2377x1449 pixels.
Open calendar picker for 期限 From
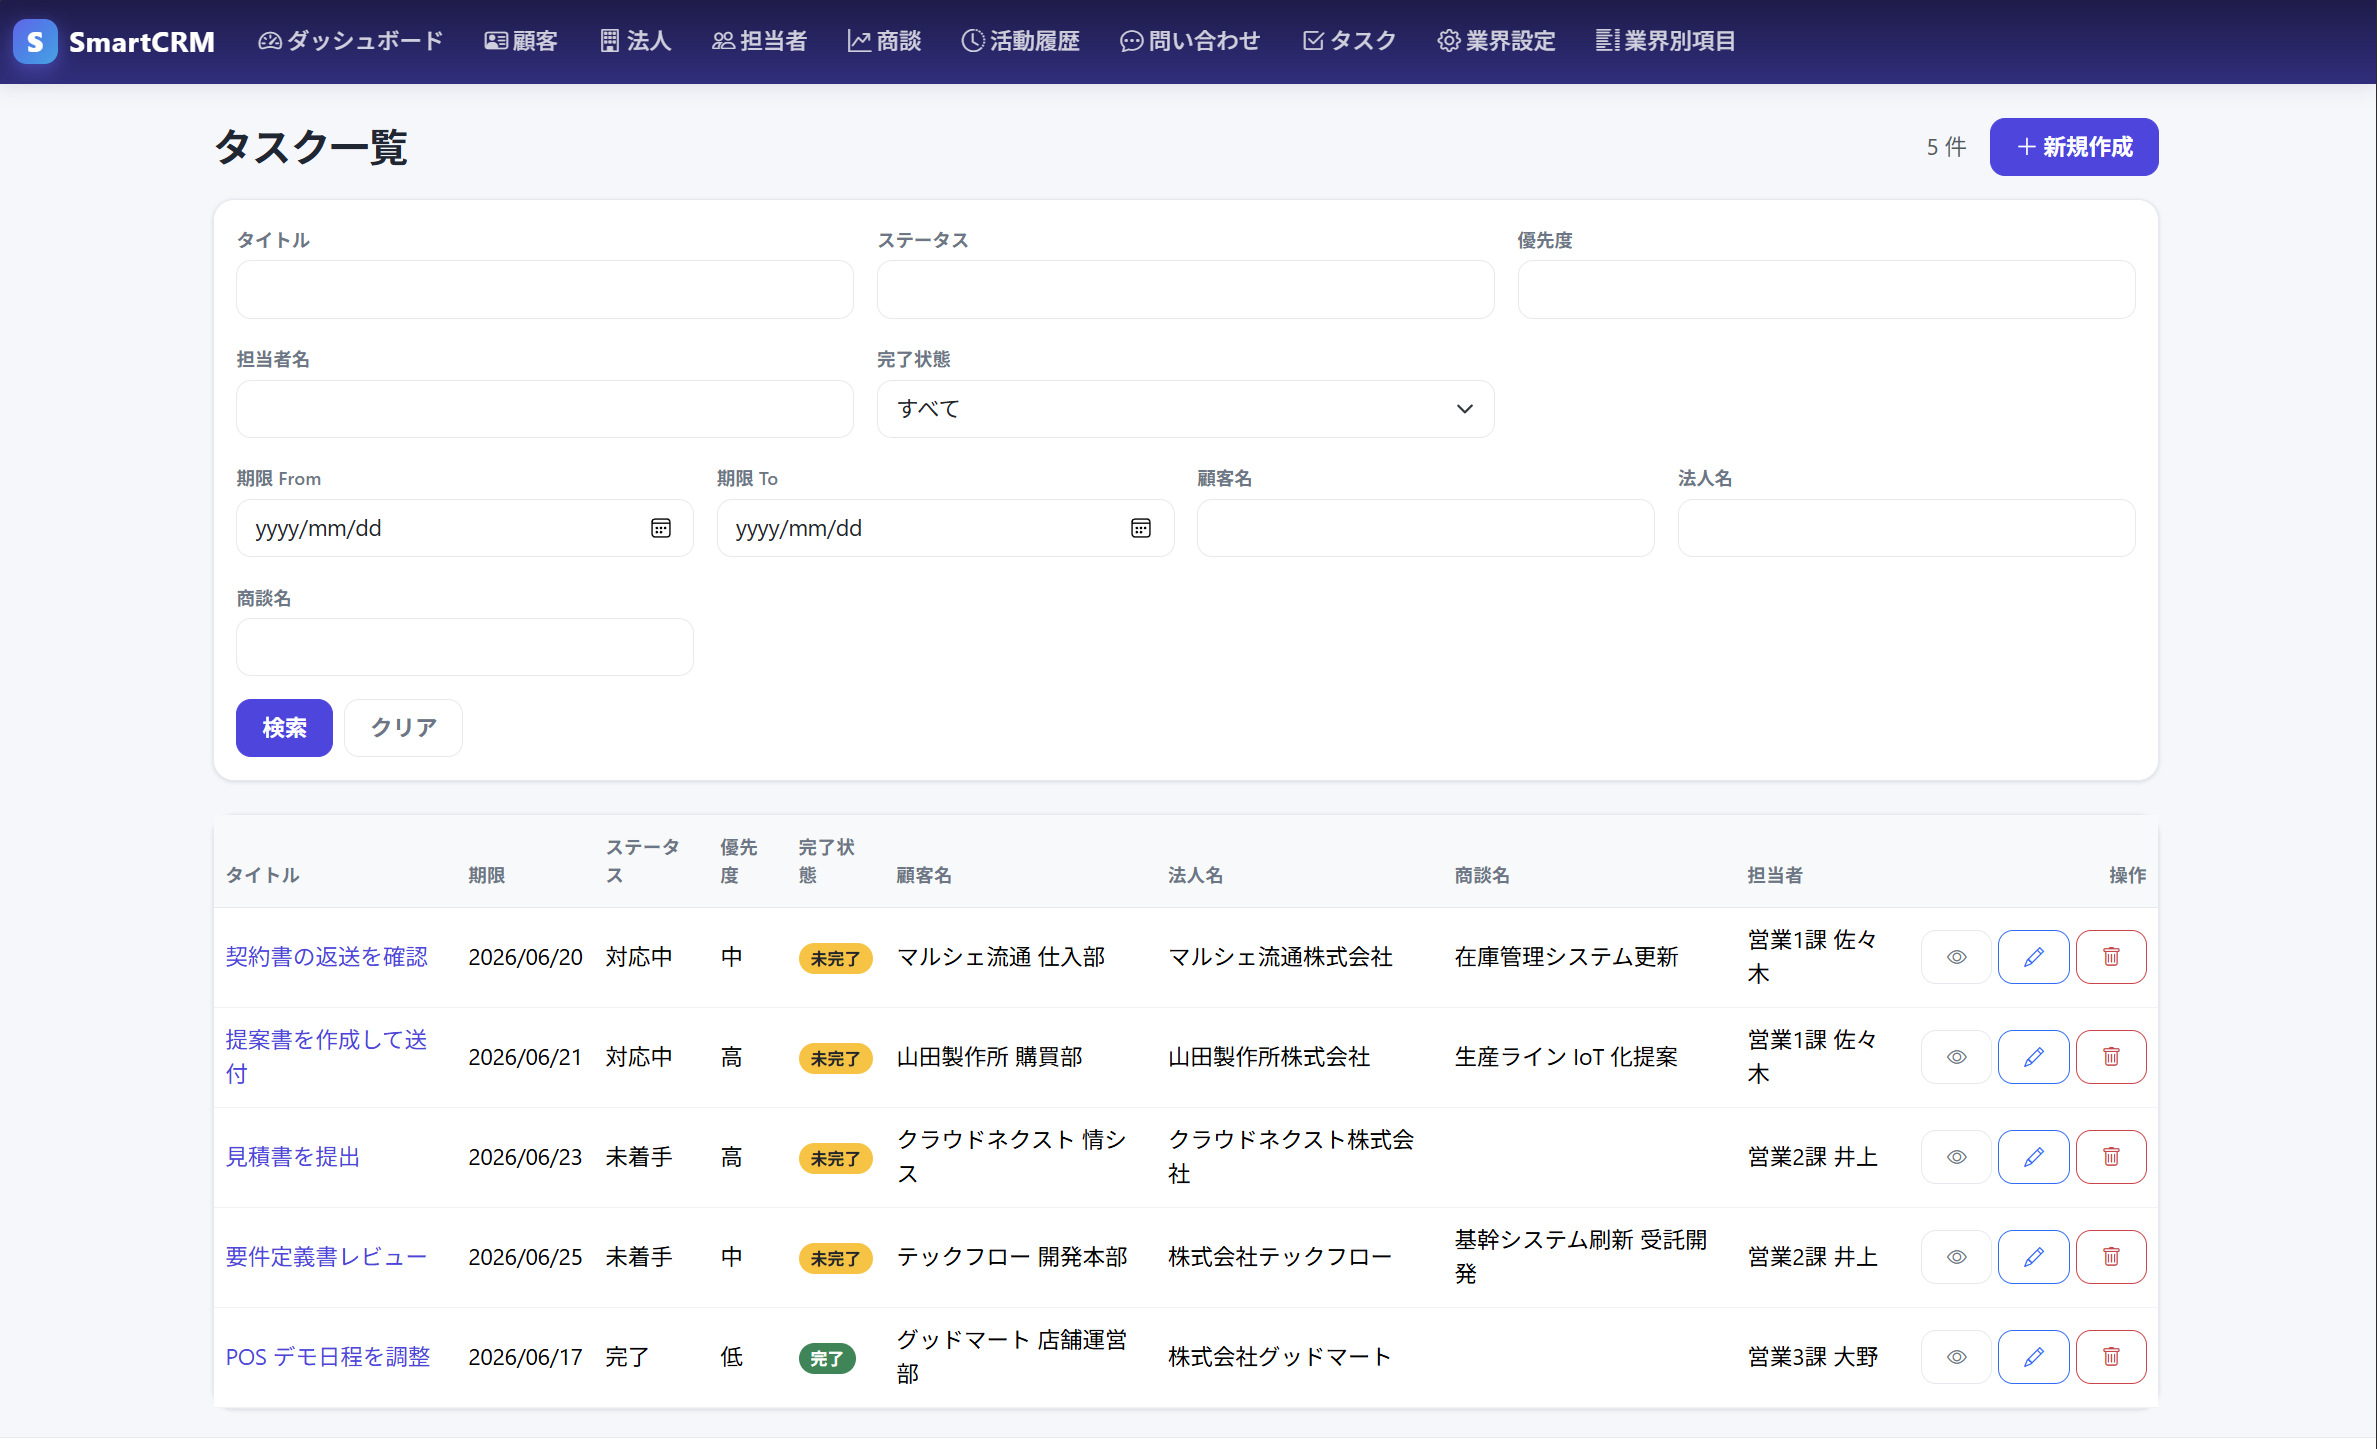pyautogui.click(x=660, y=528)
